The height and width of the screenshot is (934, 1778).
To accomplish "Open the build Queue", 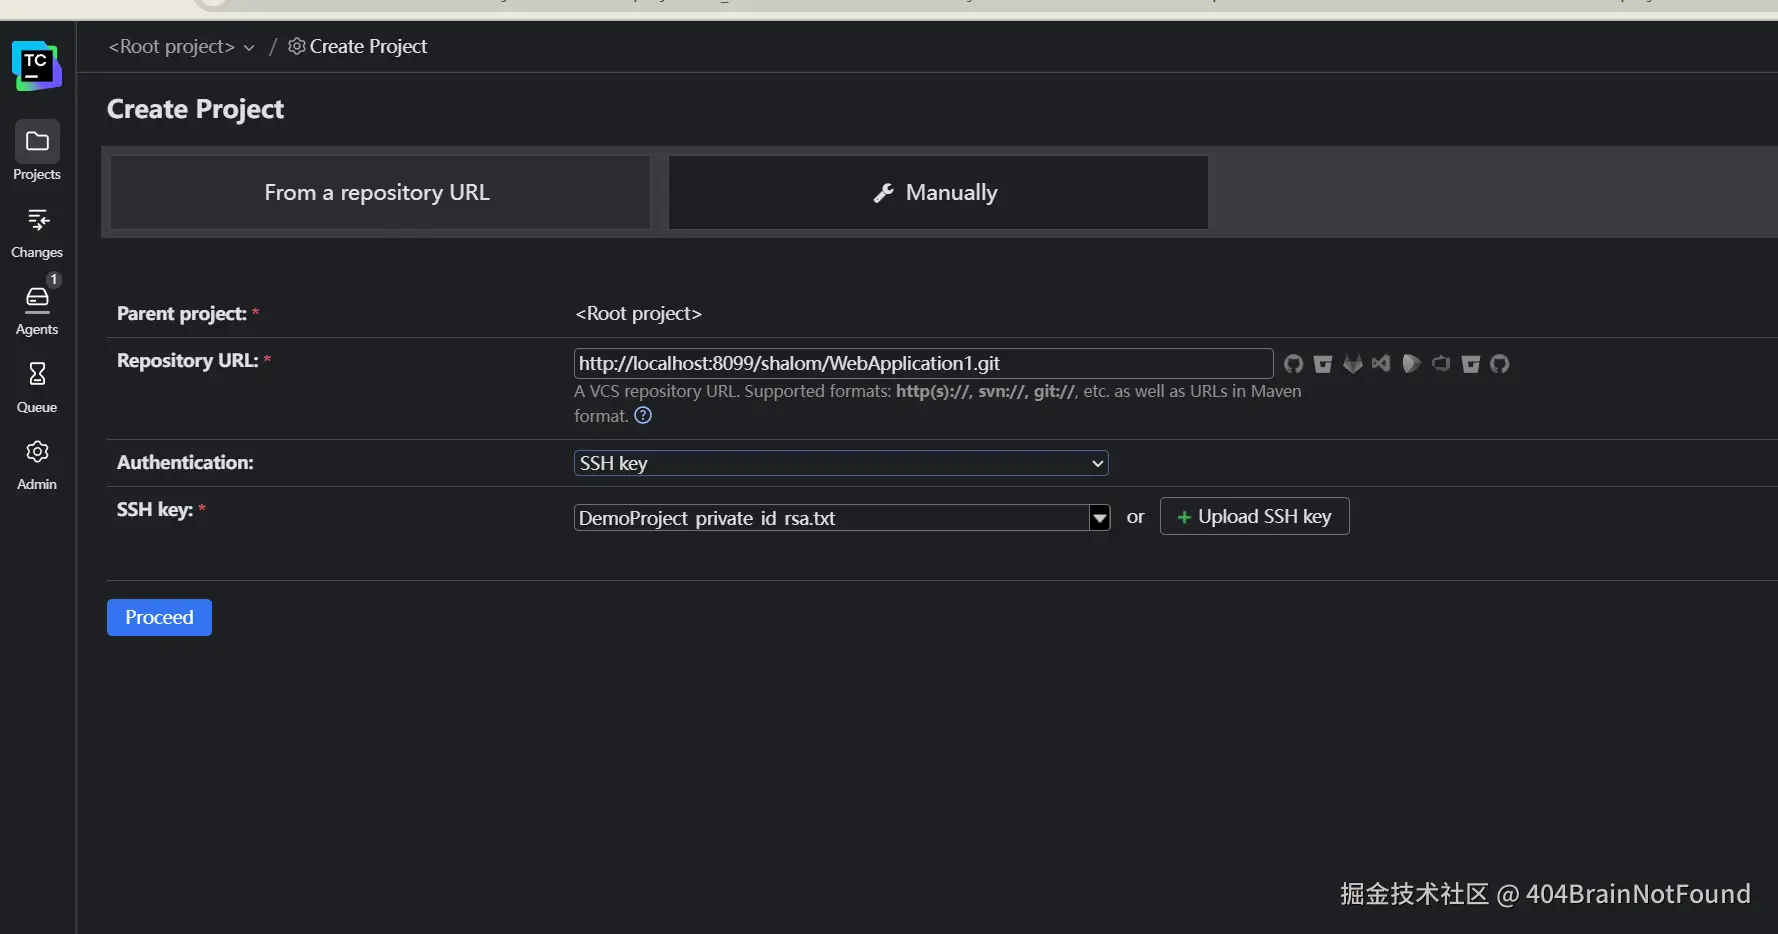I will pyautogui.click(x=37, y=386).
